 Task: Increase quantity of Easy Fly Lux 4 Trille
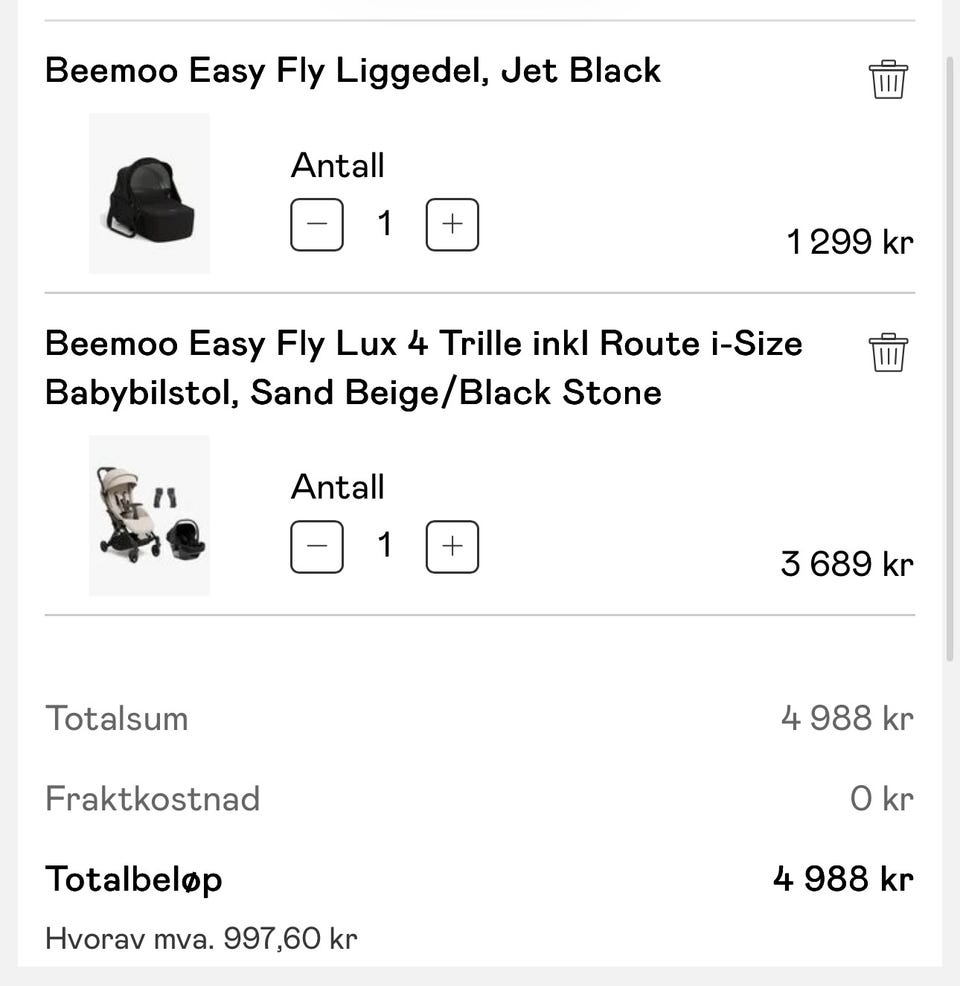pyautogui.click(x=452, y=547)
